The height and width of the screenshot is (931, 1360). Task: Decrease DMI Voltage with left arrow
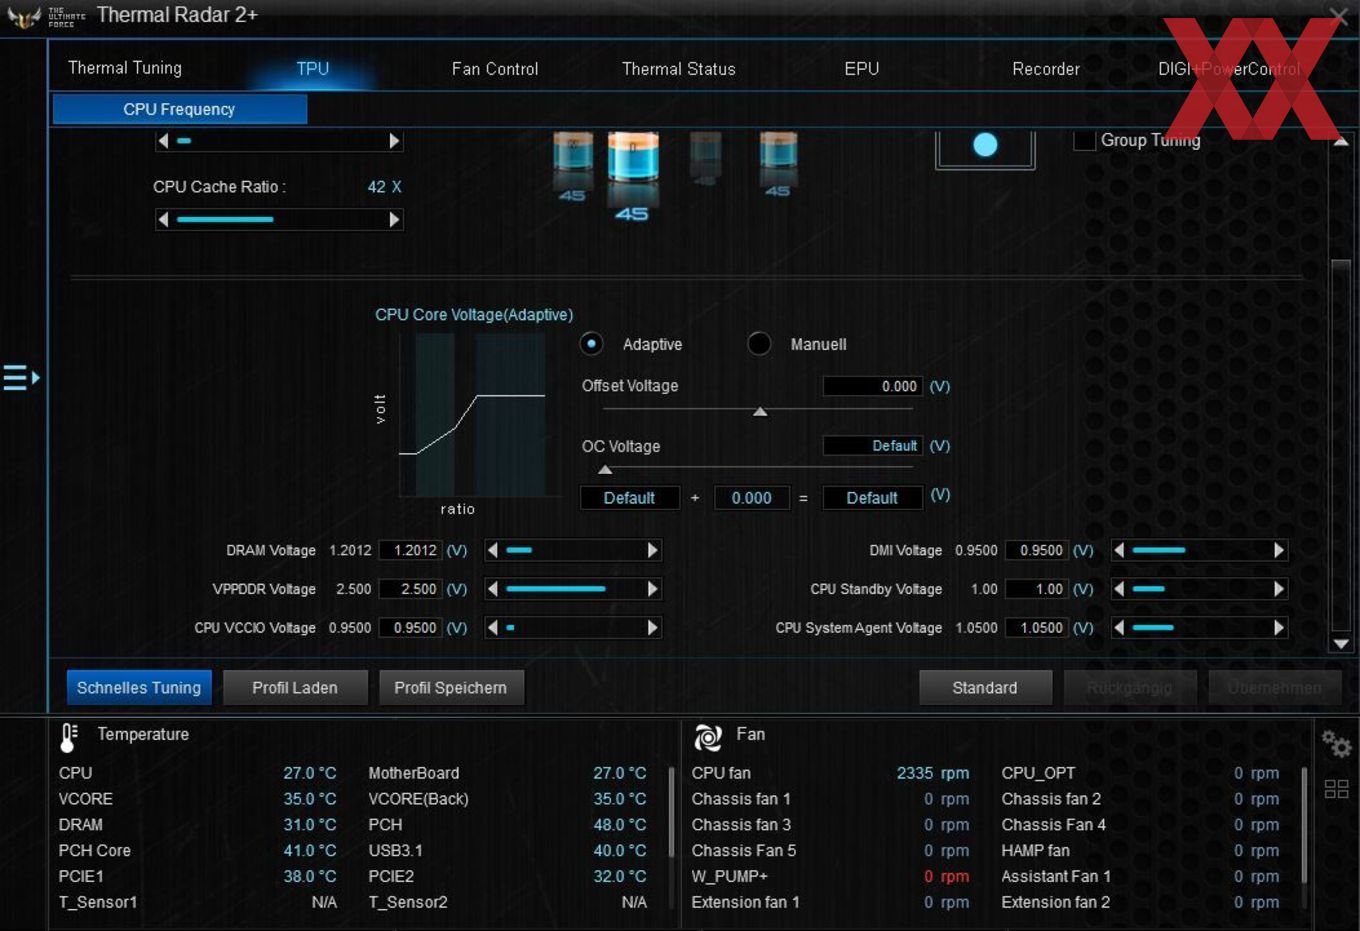coord(1119,550)
